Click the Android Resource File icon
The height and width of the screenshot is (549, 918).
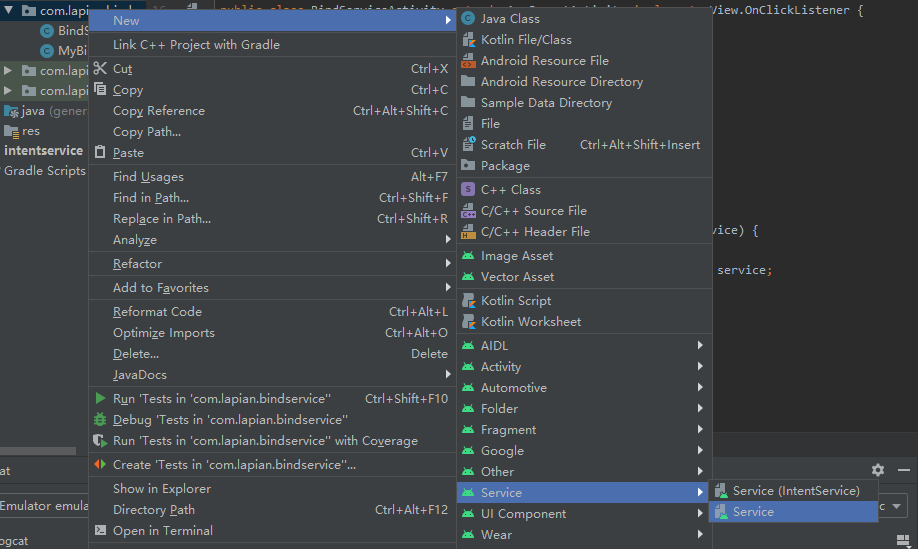coord(468,61)
